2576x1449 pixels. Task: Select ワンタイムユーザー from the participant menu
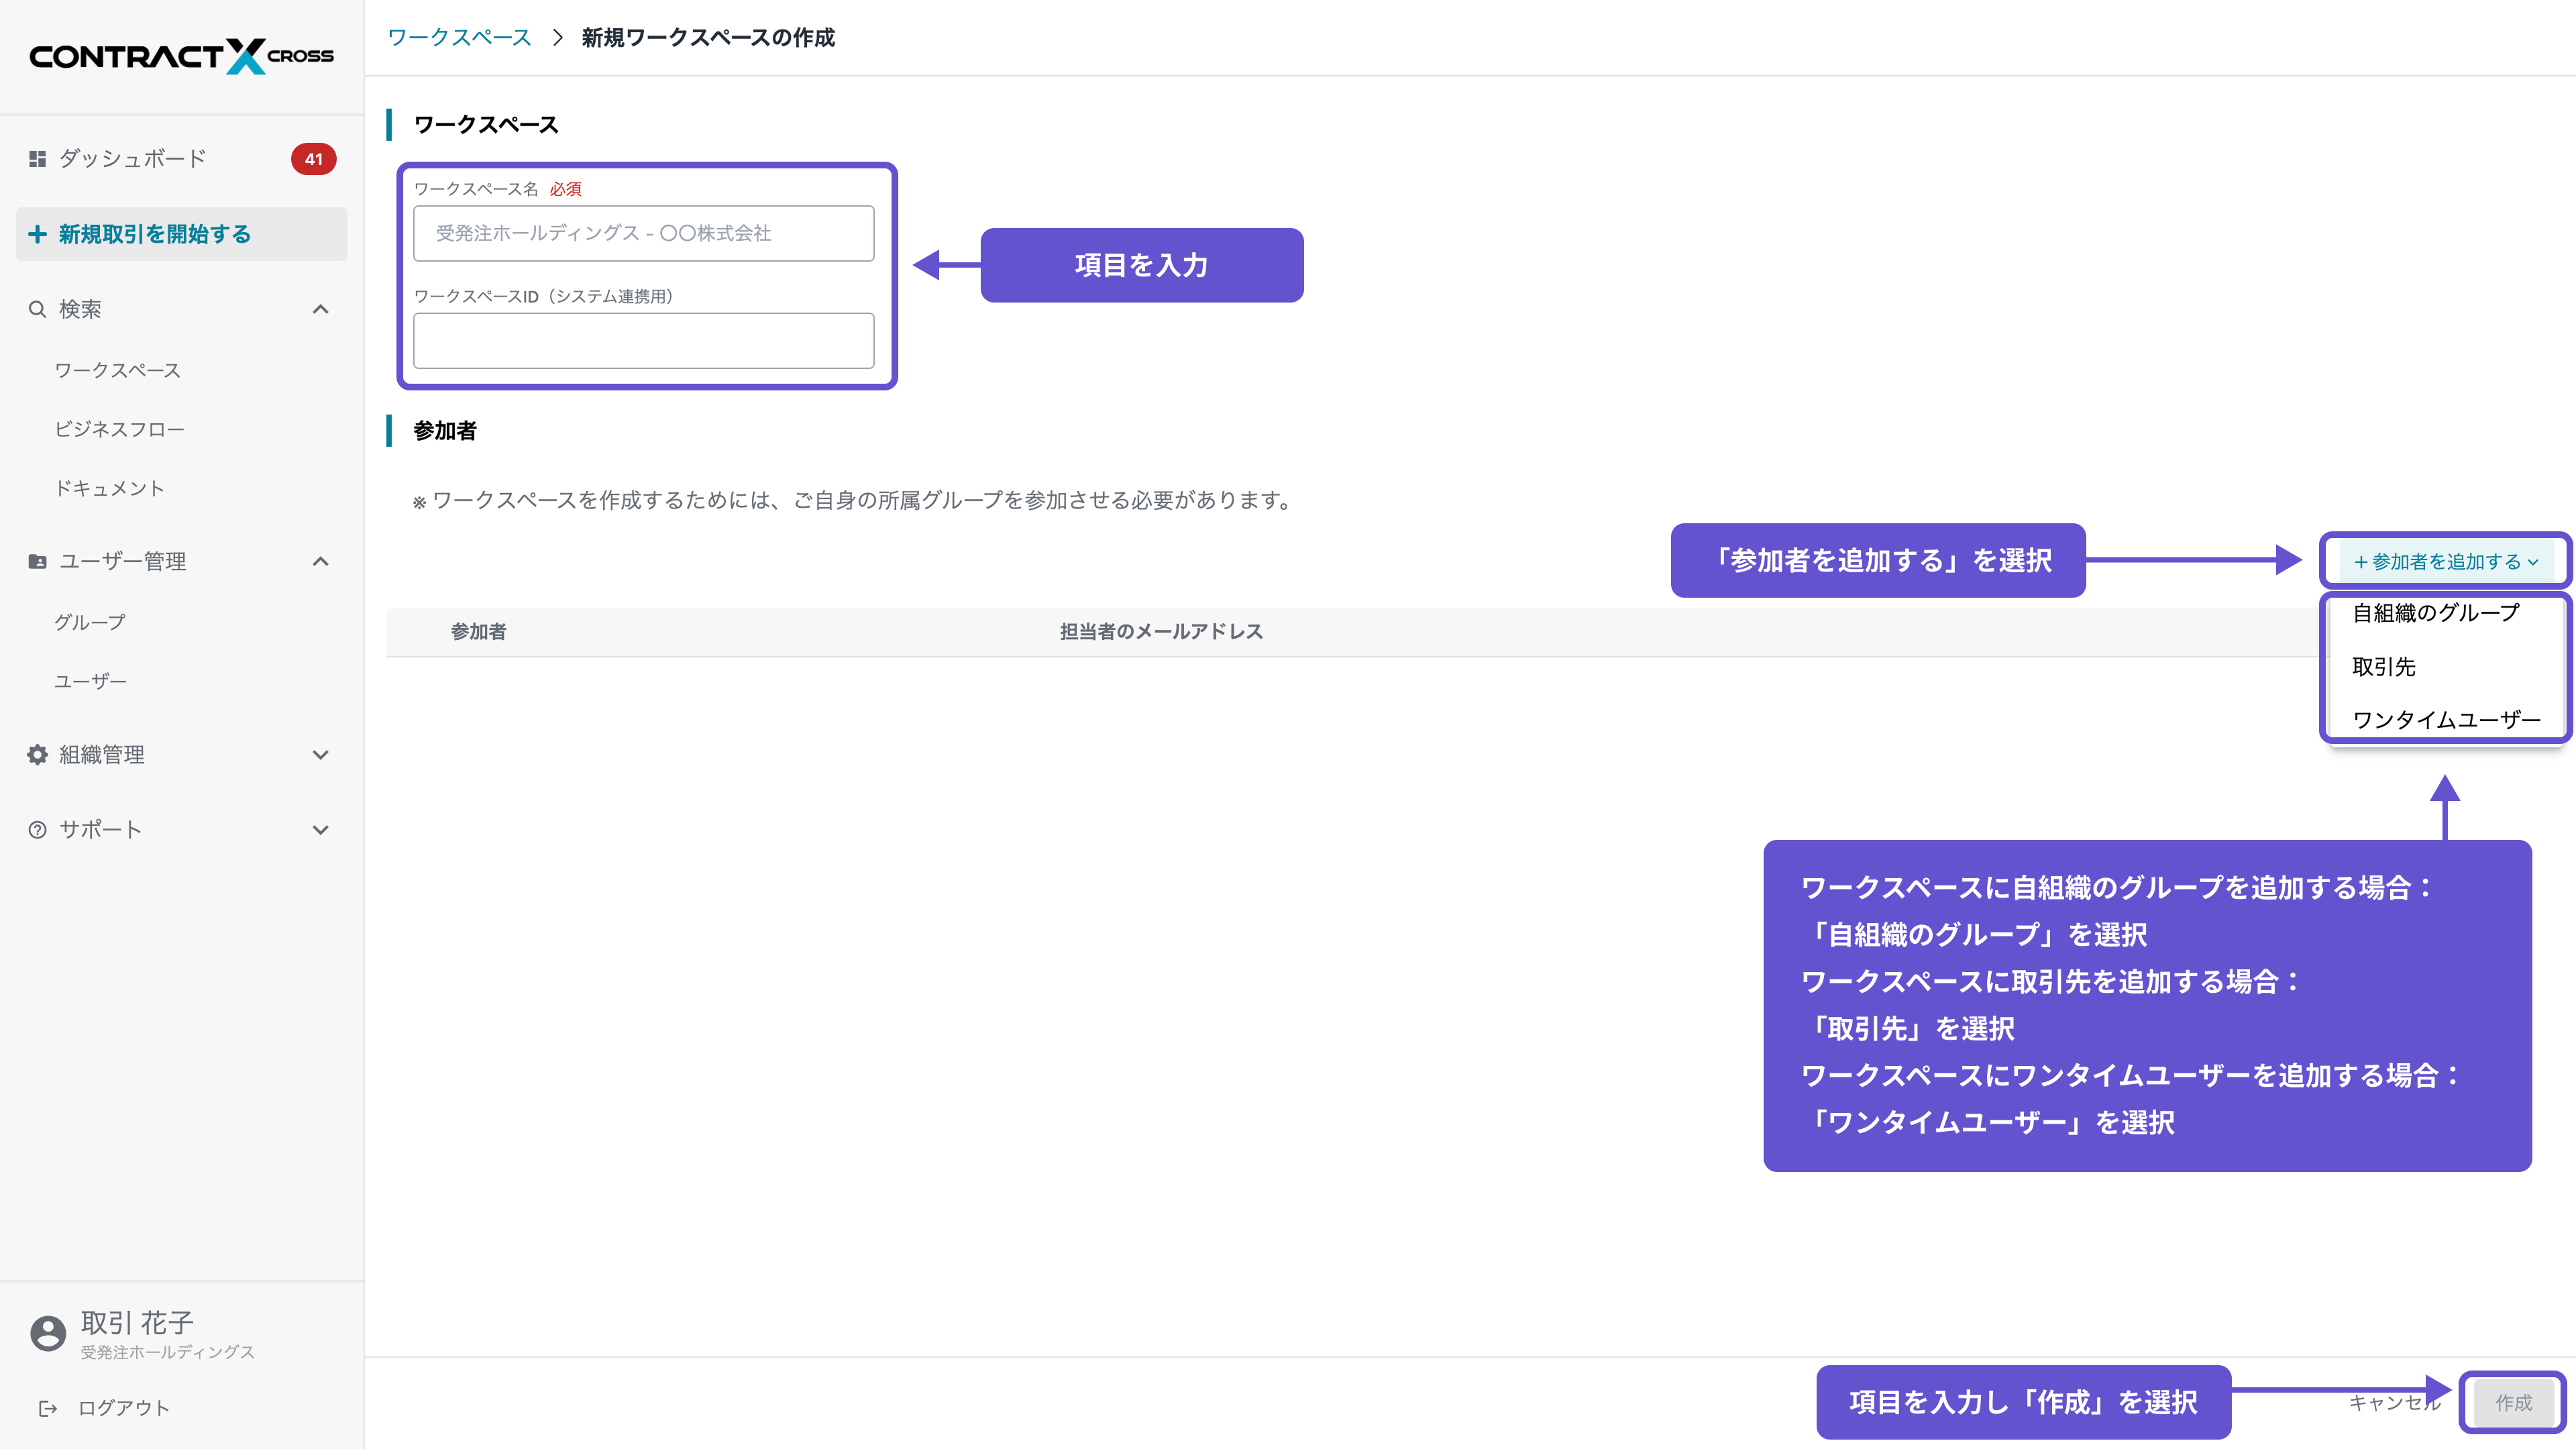(x=2446, y=718)
